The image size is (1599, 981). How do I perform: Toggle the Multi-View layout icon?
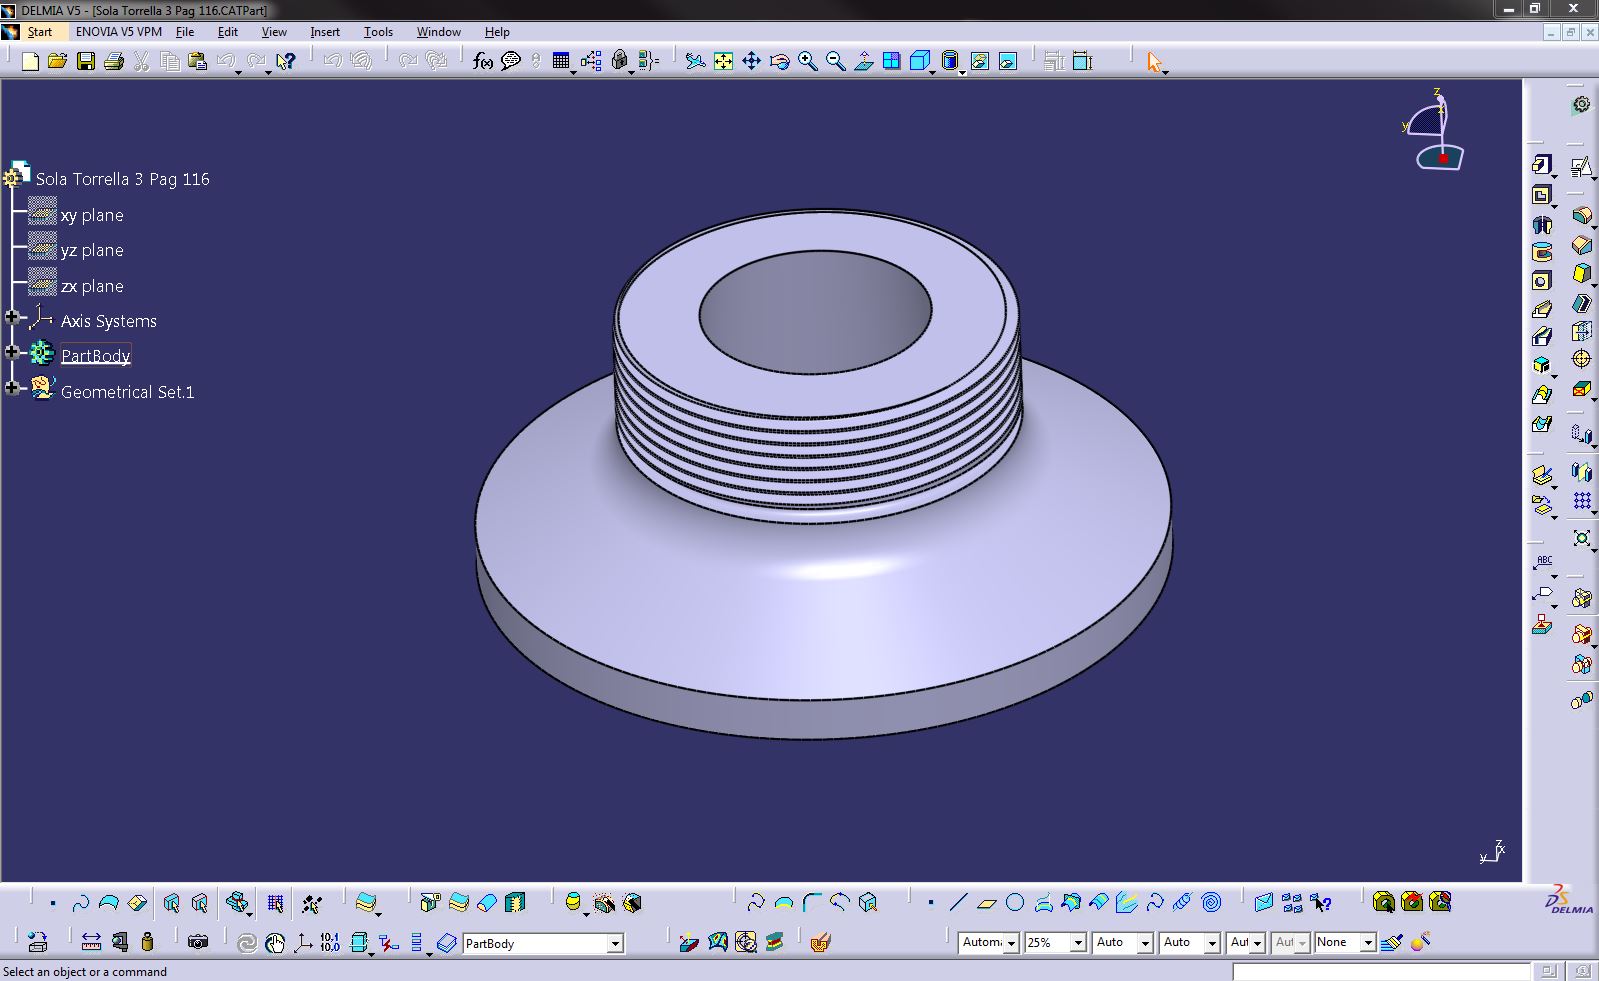tap(891, 62)
